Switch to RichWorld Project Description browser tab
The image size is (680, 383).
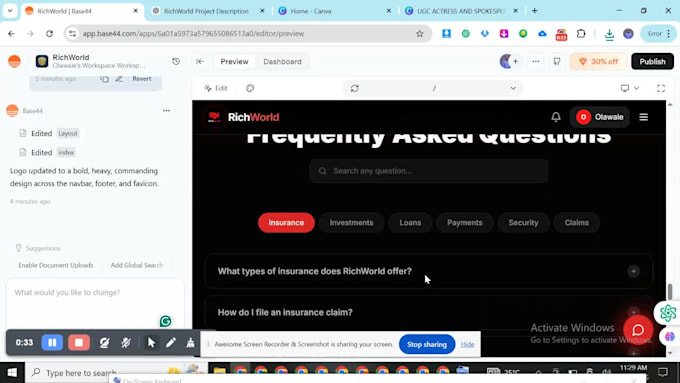click(208, 11)
